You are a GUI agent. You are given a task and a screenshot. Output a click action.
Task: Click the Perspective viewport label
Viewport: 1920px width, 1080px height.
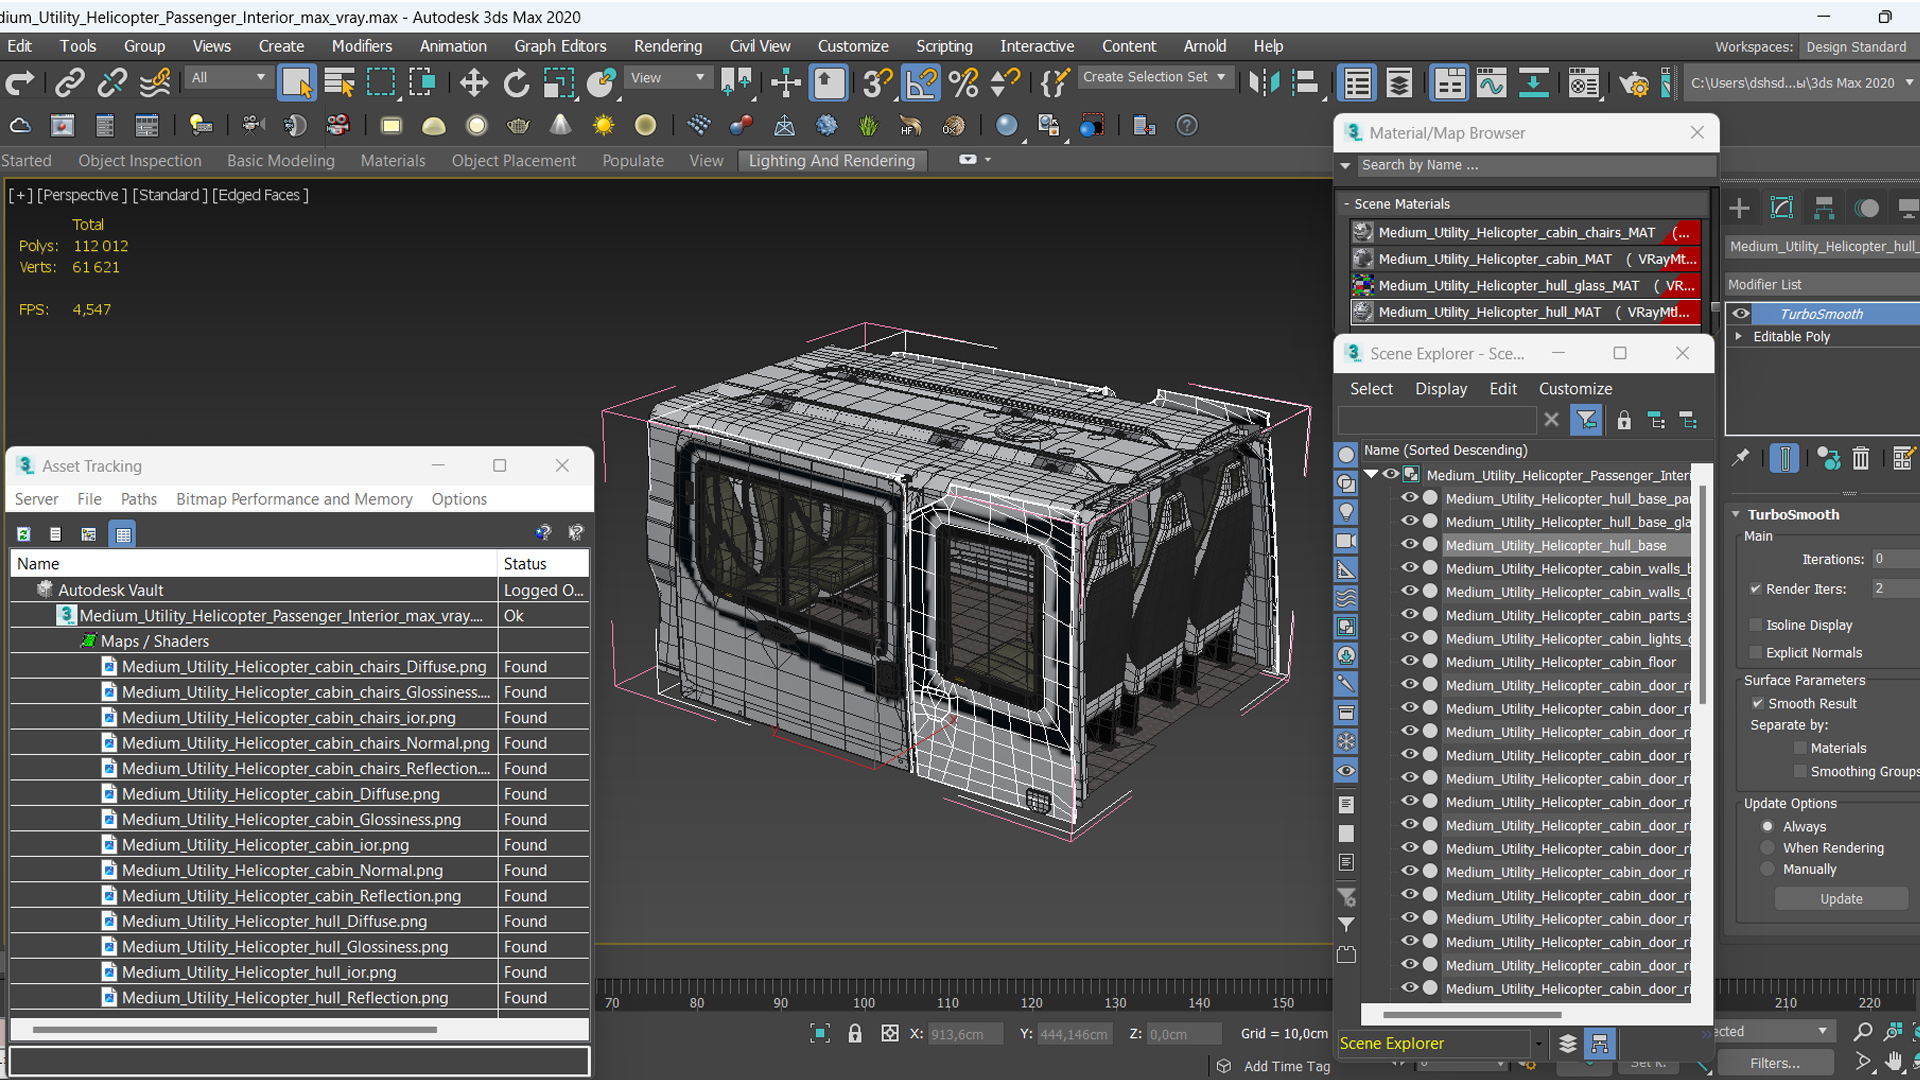click(82, 195)
